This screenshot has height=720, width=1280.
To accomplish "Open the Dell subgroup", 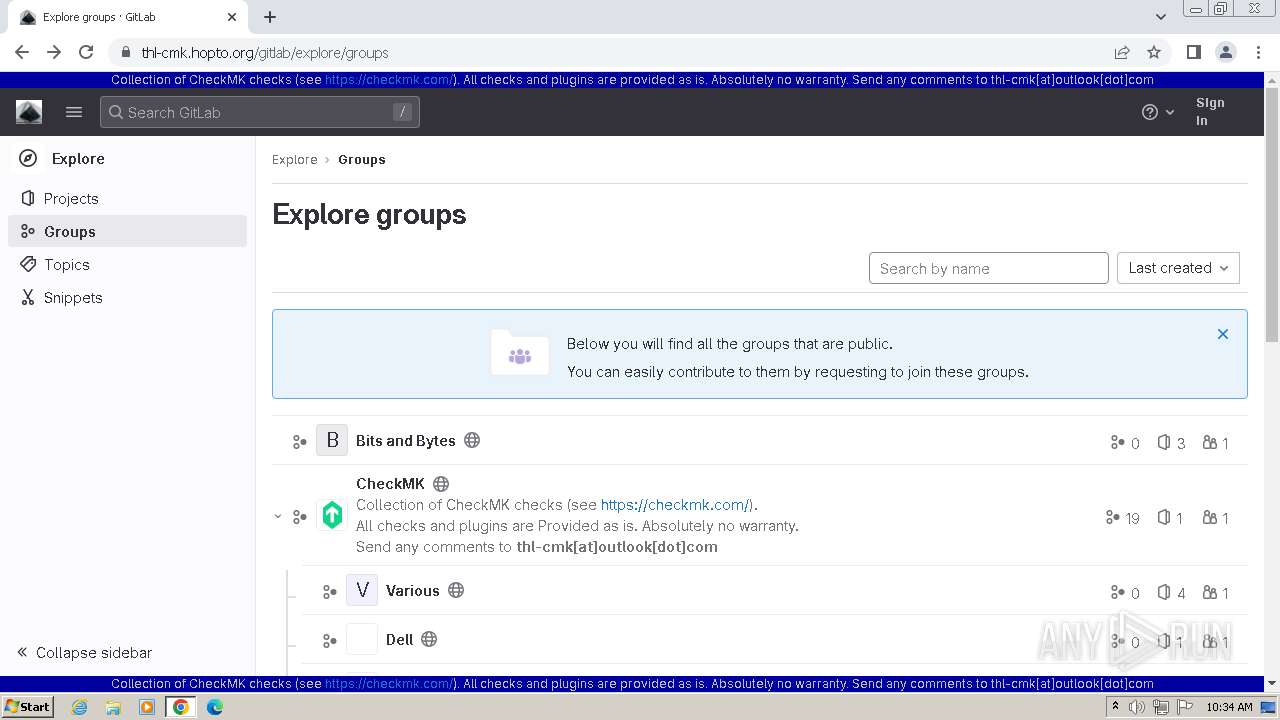I will coord(399,639).
